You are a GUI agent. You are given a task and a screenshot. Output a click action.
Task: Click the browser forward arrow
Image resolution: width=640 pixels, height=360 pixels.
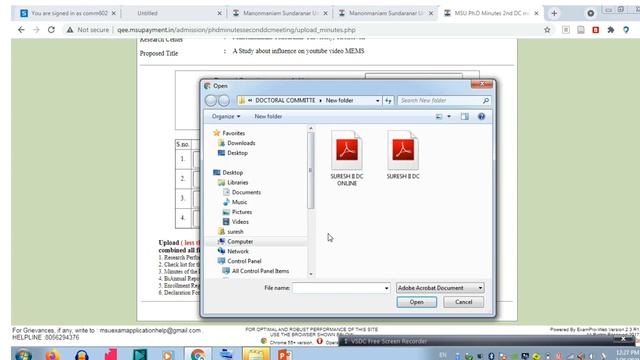[x=36, y=30]
